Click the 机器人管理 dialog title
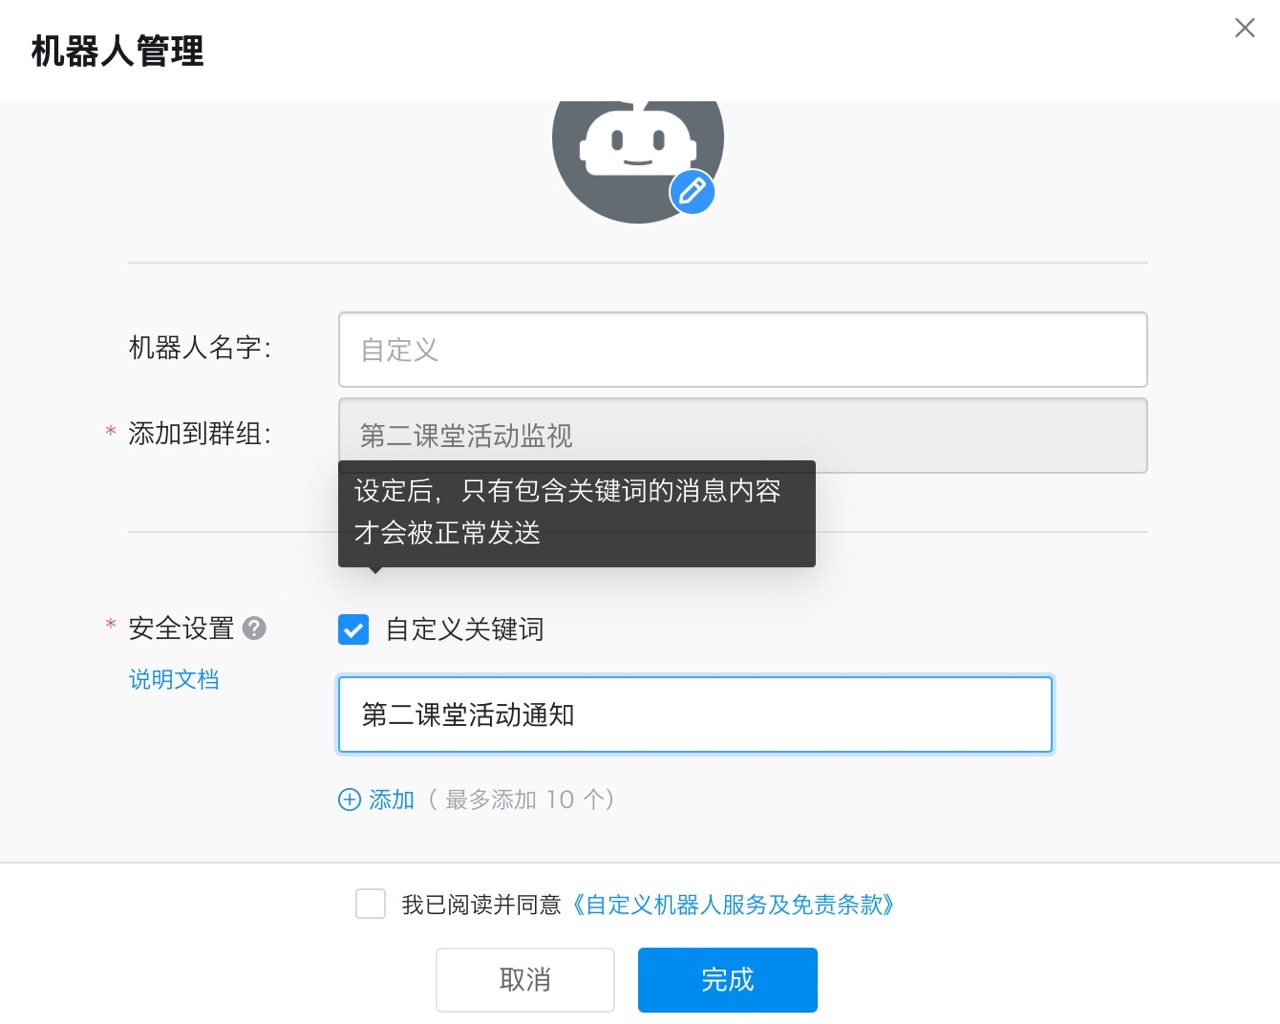Viewport: 1280px width, 1024px height. (118, 51)
